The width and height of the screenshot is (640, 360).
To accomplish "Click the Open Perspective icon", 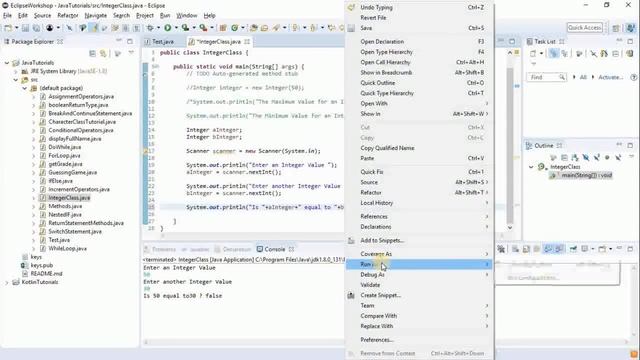I will click(x=616, y=28).
